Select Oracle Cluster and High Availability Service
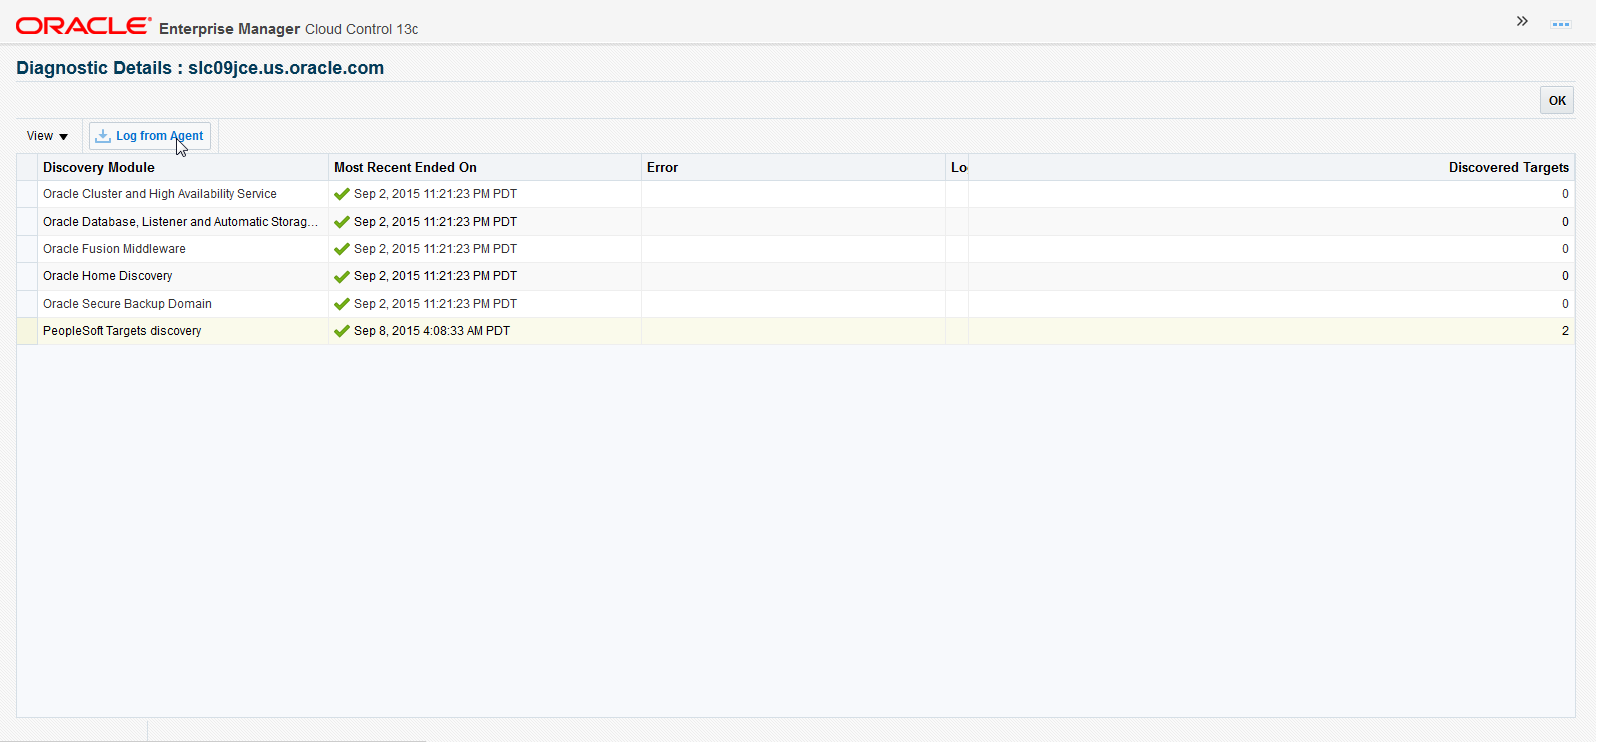Image resolution: width=1597 pixels, height=742 pixels. tap(160, 194)
